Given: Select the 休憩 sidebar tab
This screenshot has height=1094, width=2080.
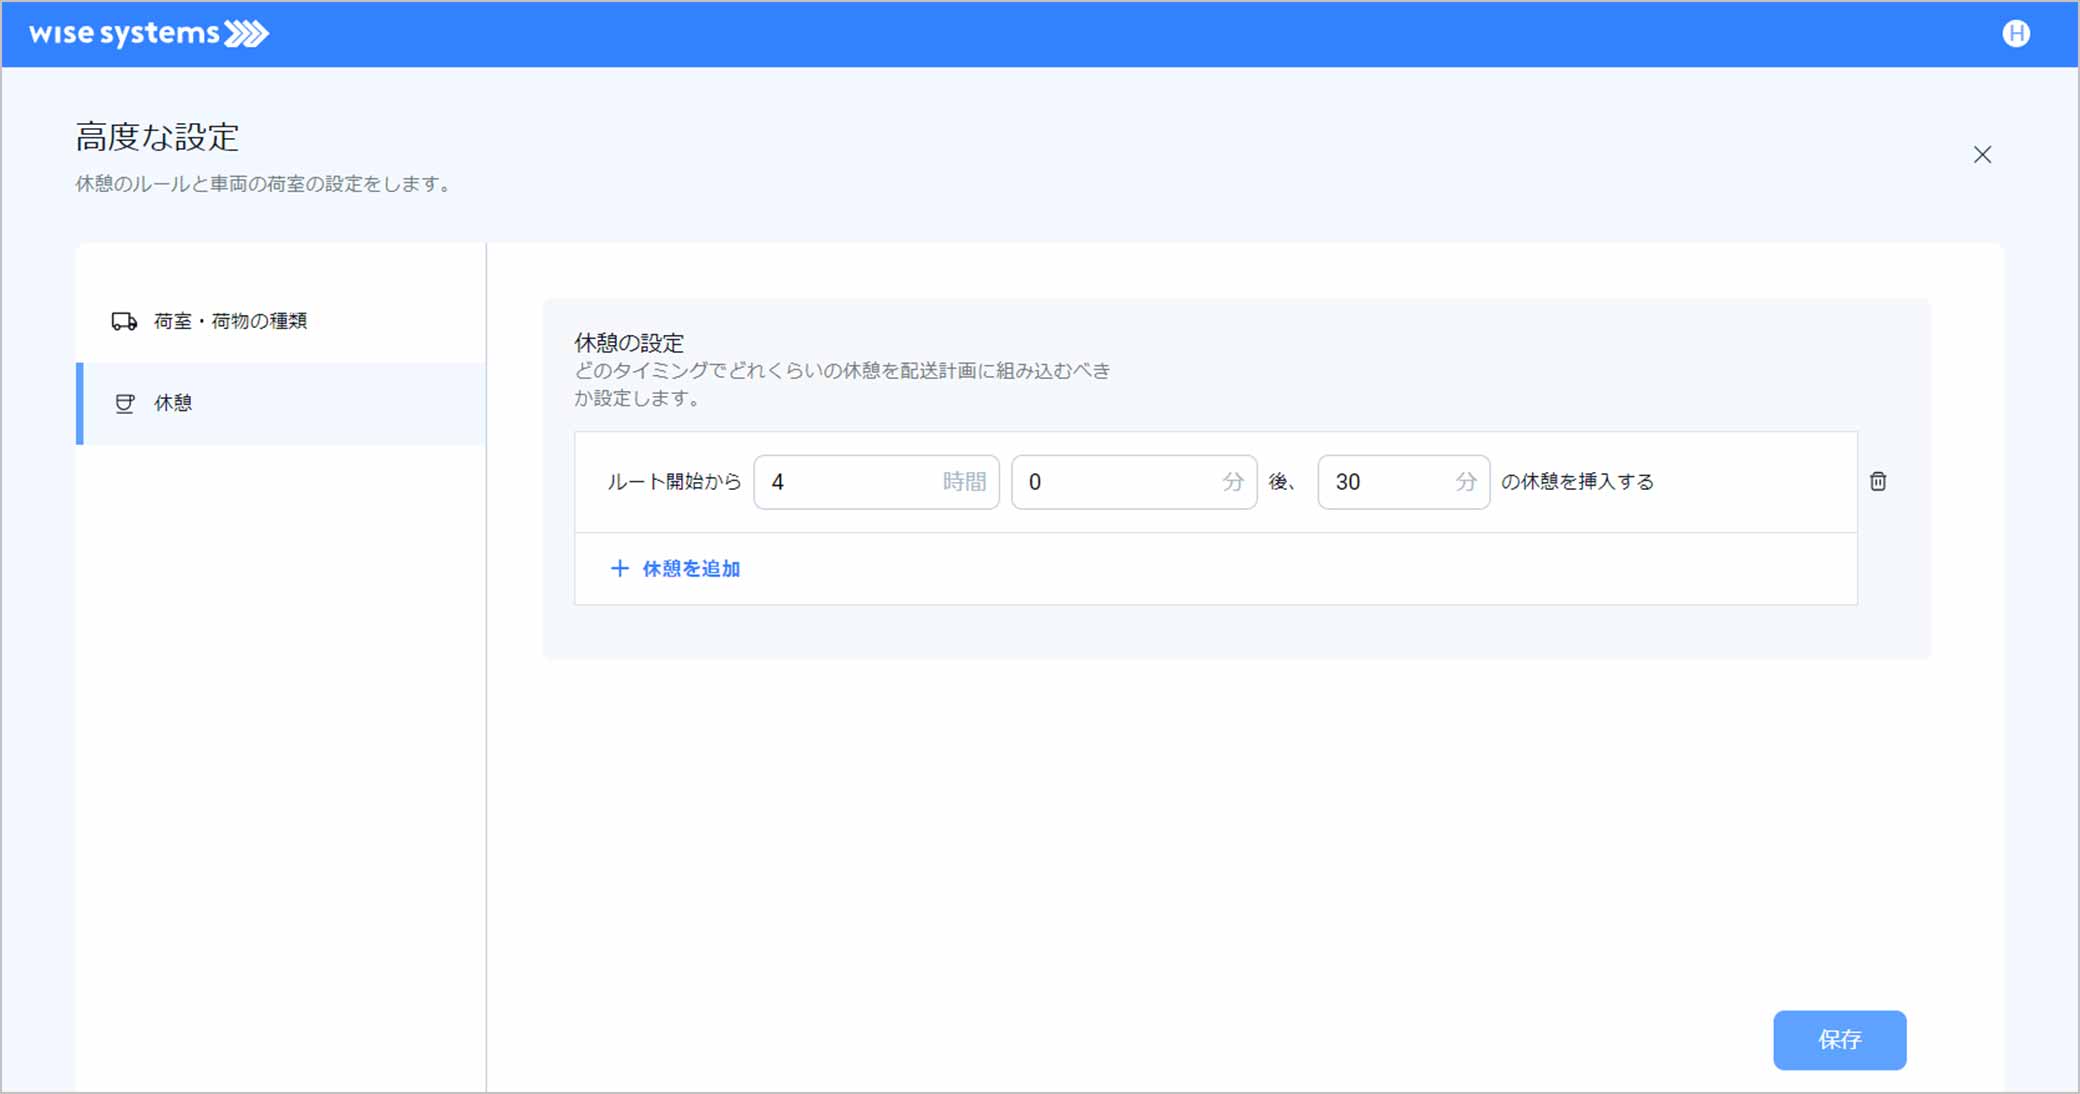Looking at the screenshot, I should [x=173, y=403].
